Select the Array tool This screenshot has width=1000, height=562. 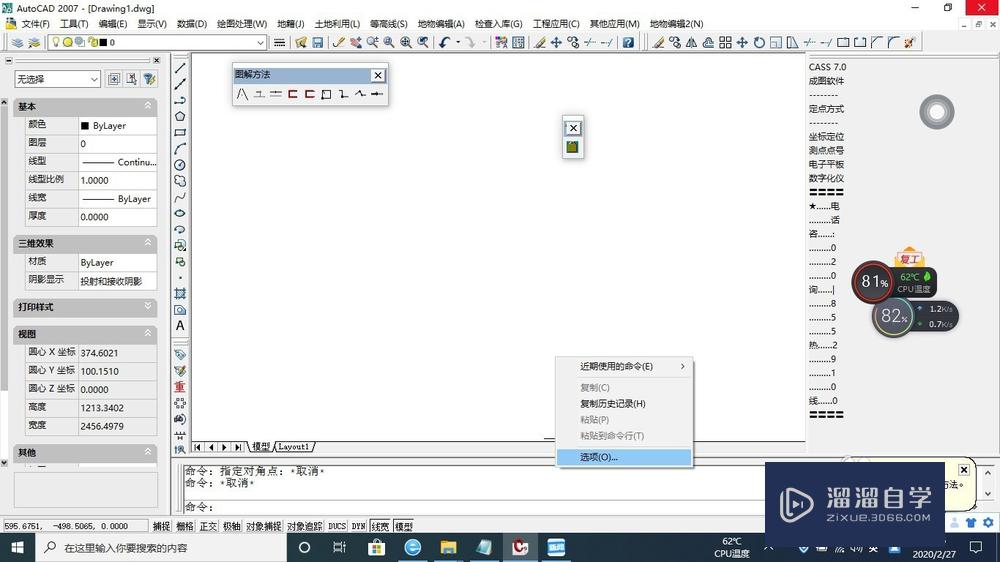[725, 42]
